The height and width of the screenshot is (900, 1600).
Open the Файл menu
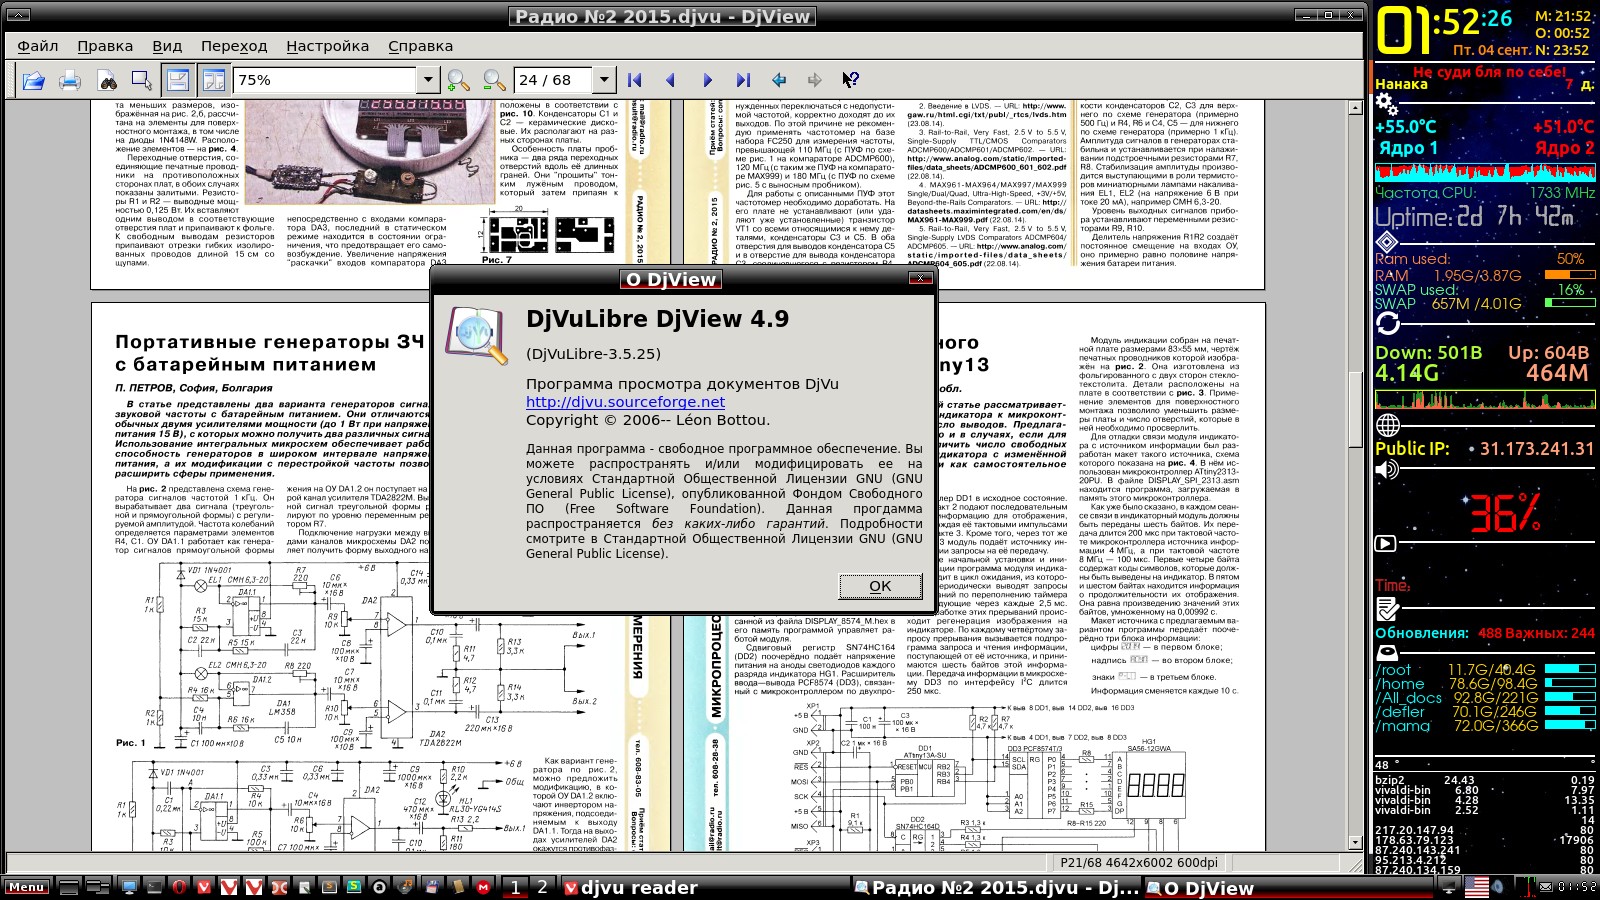38,46
